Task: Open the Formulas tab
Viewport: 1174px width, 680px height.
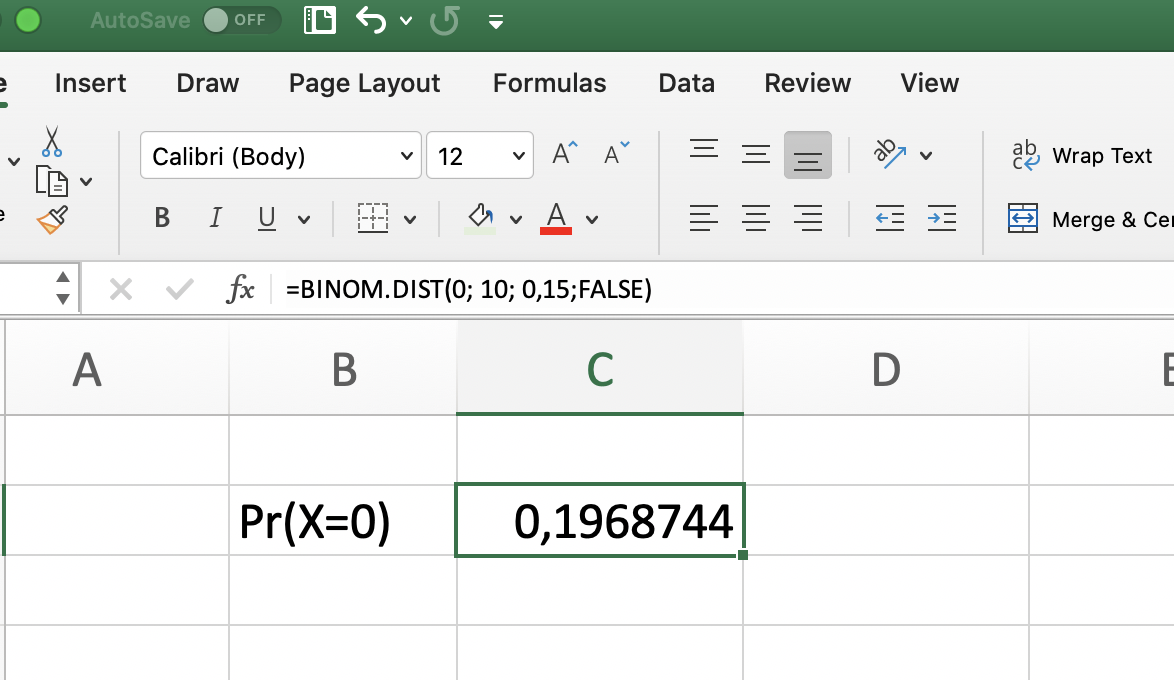Action: [x=549, y=83]
